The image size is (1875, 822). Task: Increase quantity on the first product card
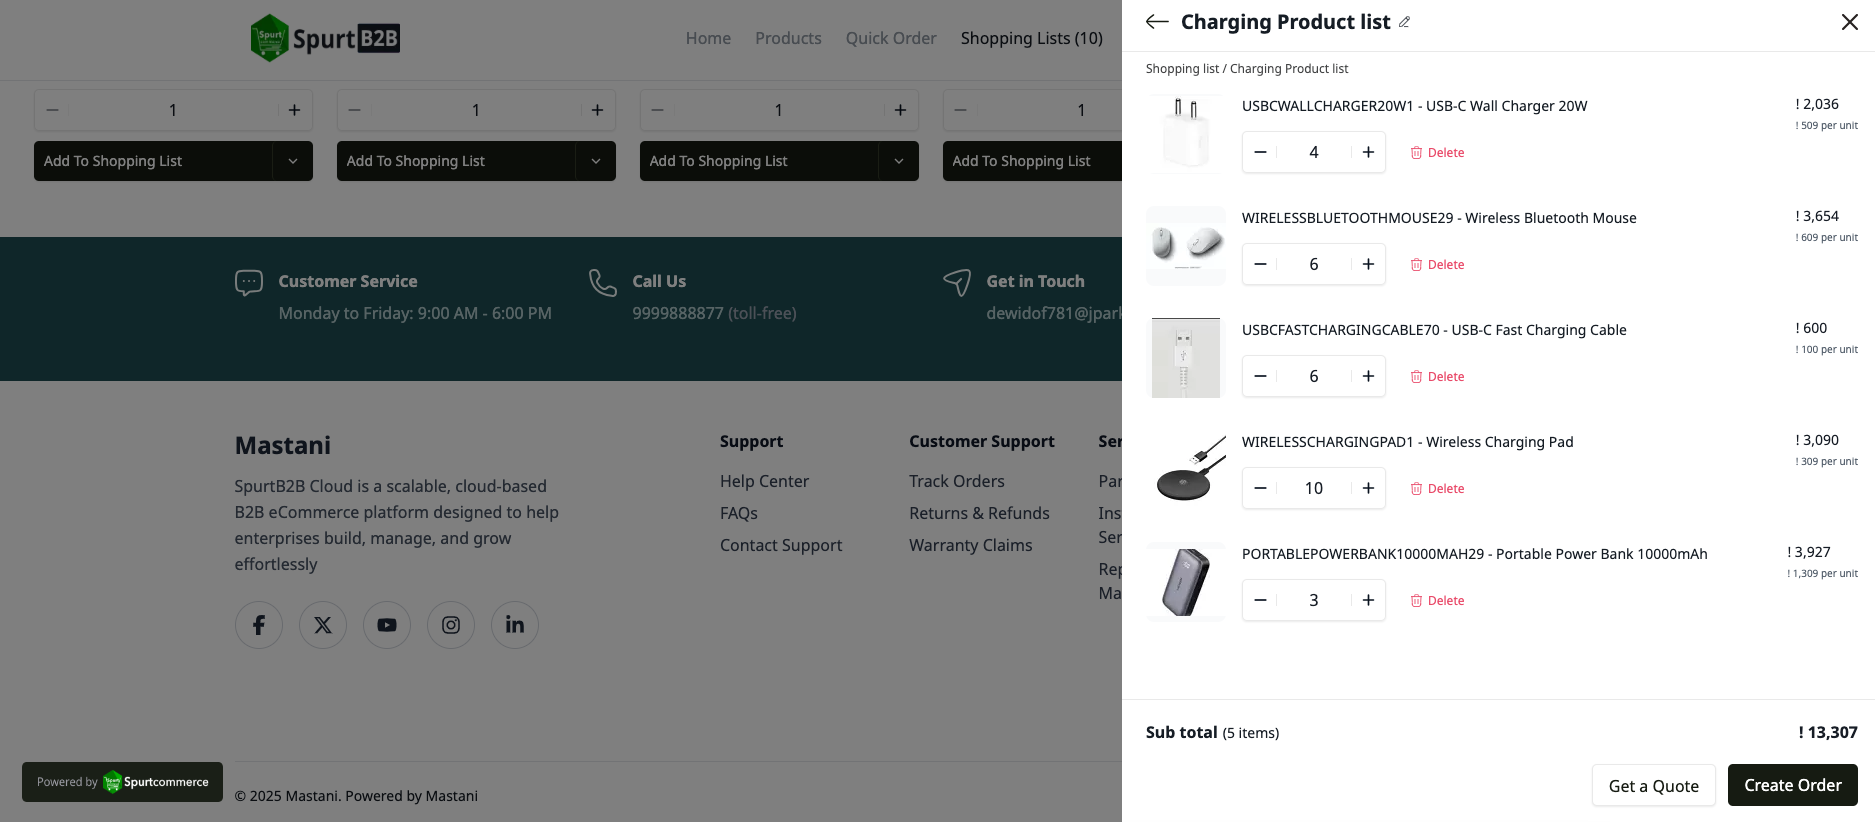(x=294, y=110)
